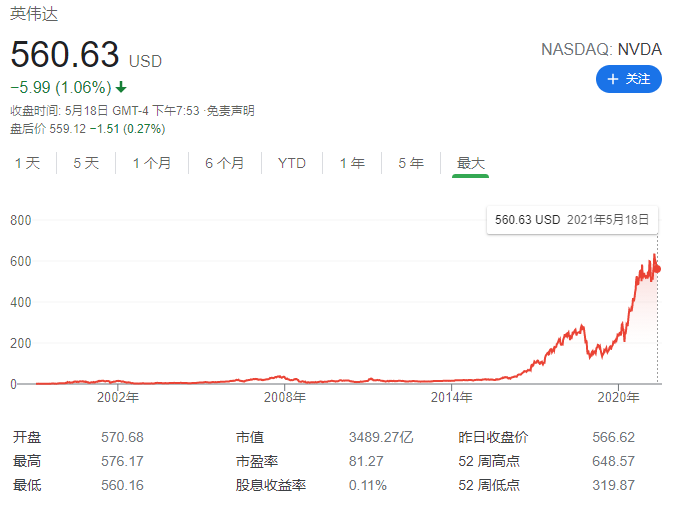Click the 市值 label

250,437
